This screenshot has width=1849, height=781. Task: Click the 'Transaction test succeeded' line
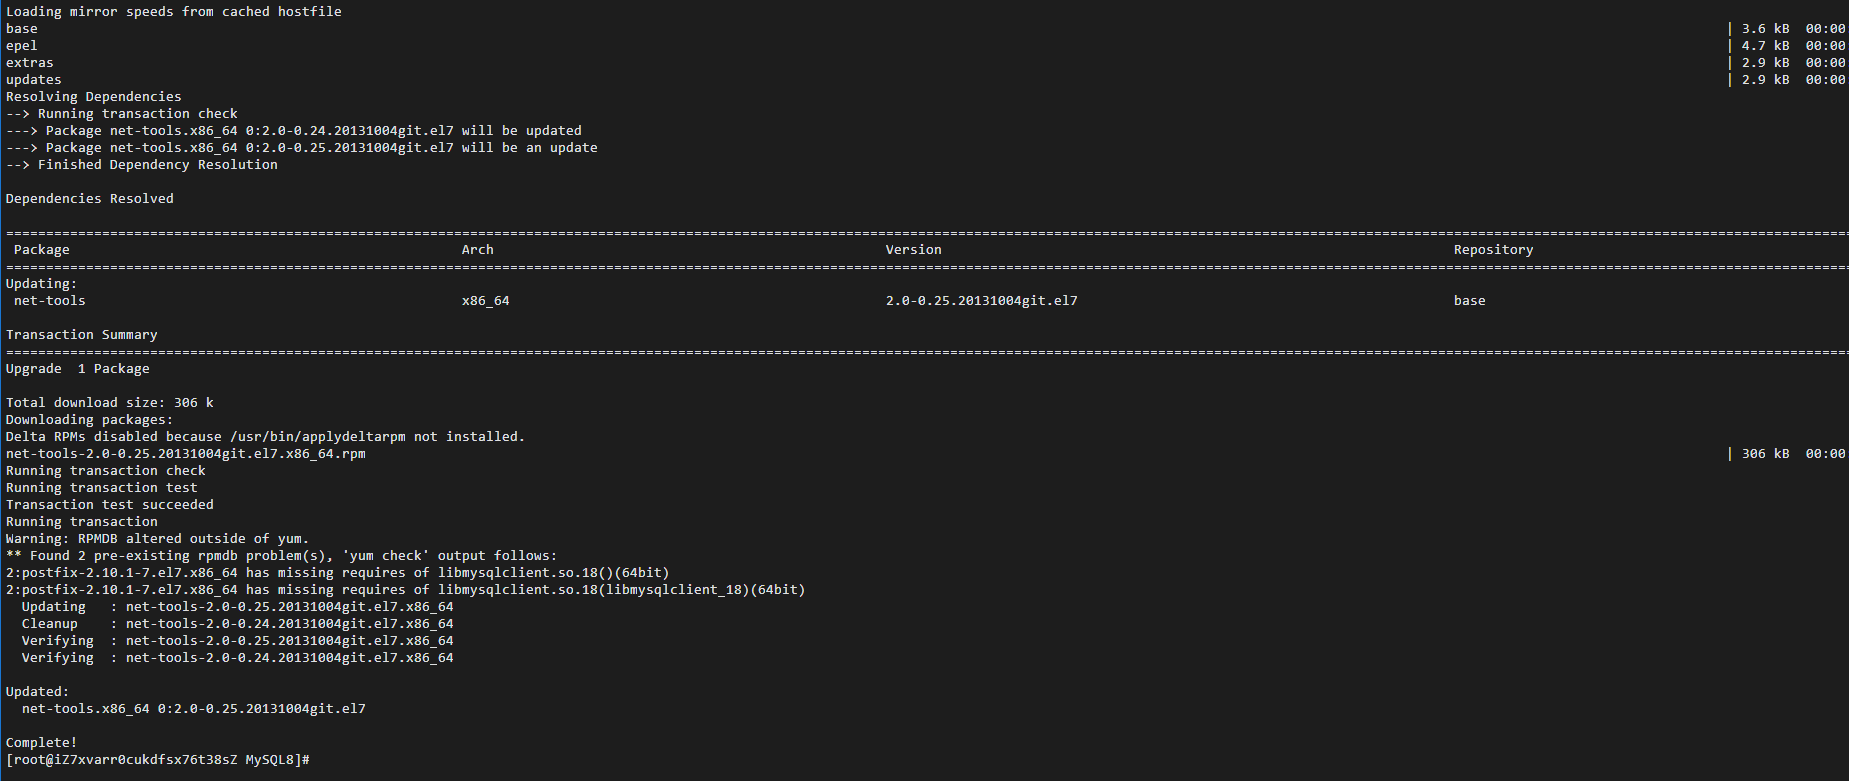(110, 505)
